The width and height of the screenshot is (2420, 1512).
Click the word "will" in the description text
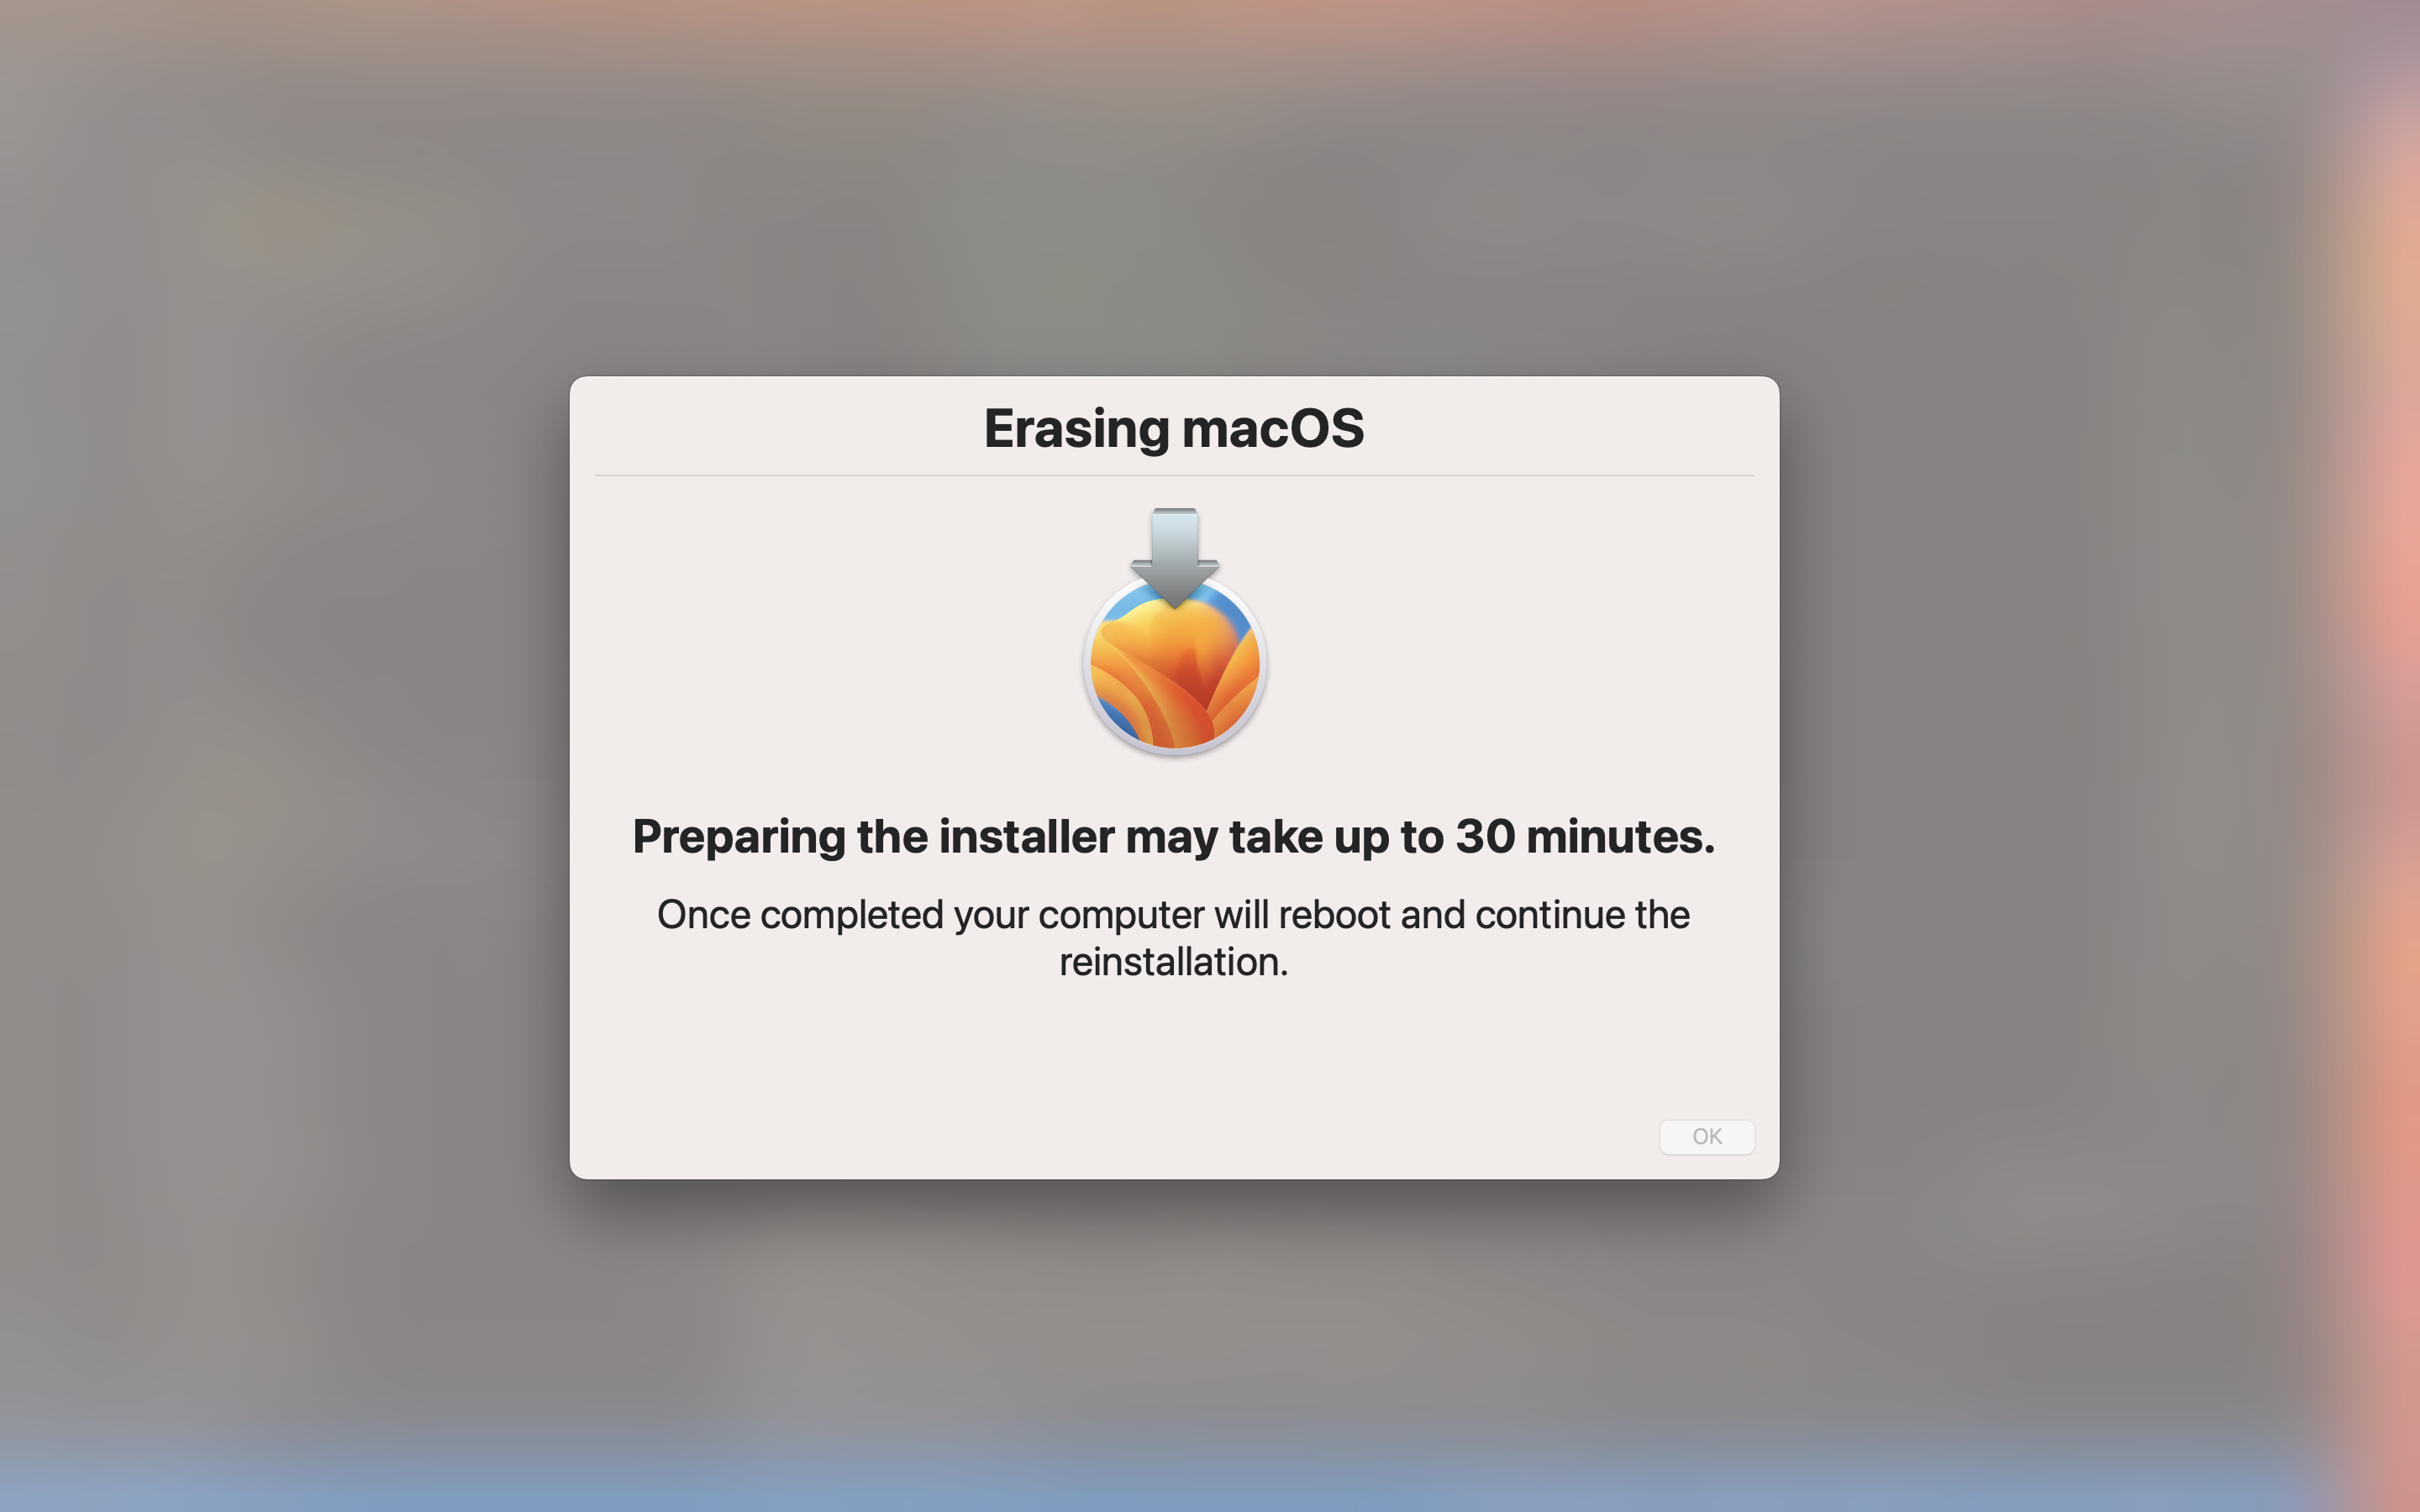tap(1241, 914)
